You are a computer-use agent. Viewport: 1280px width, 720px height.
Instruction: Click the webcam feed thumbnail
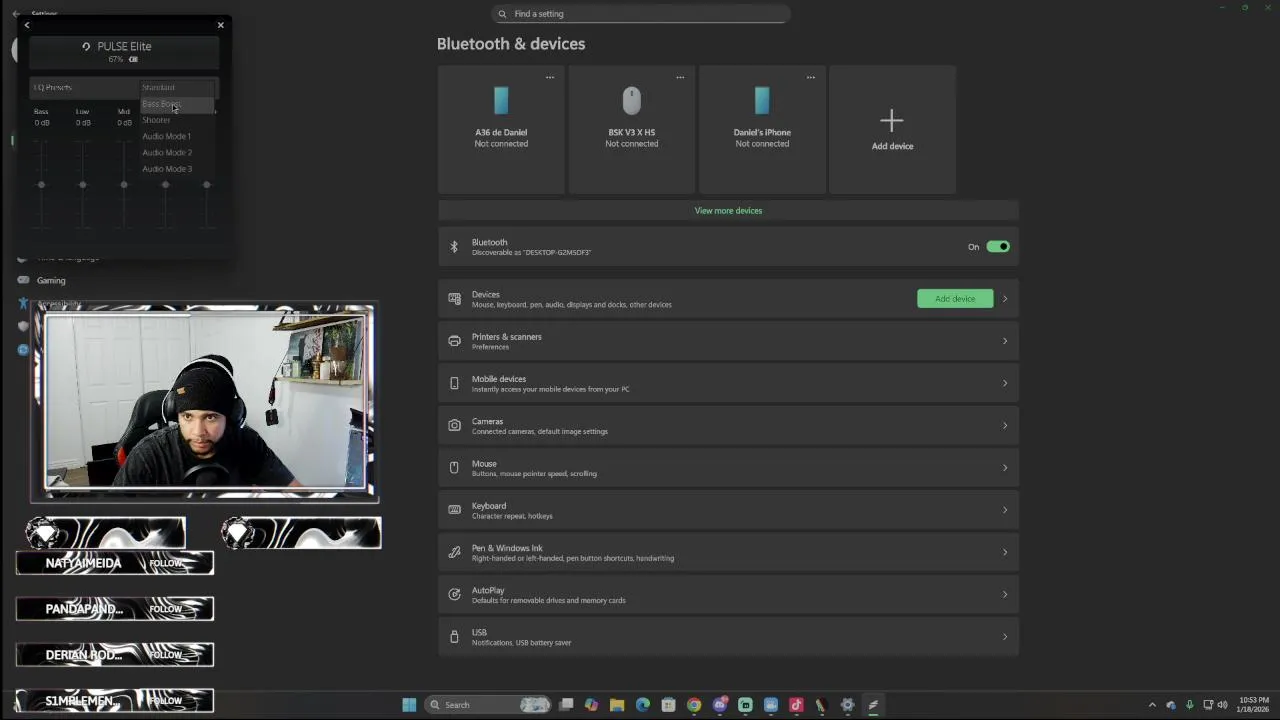tap(206, 404)
